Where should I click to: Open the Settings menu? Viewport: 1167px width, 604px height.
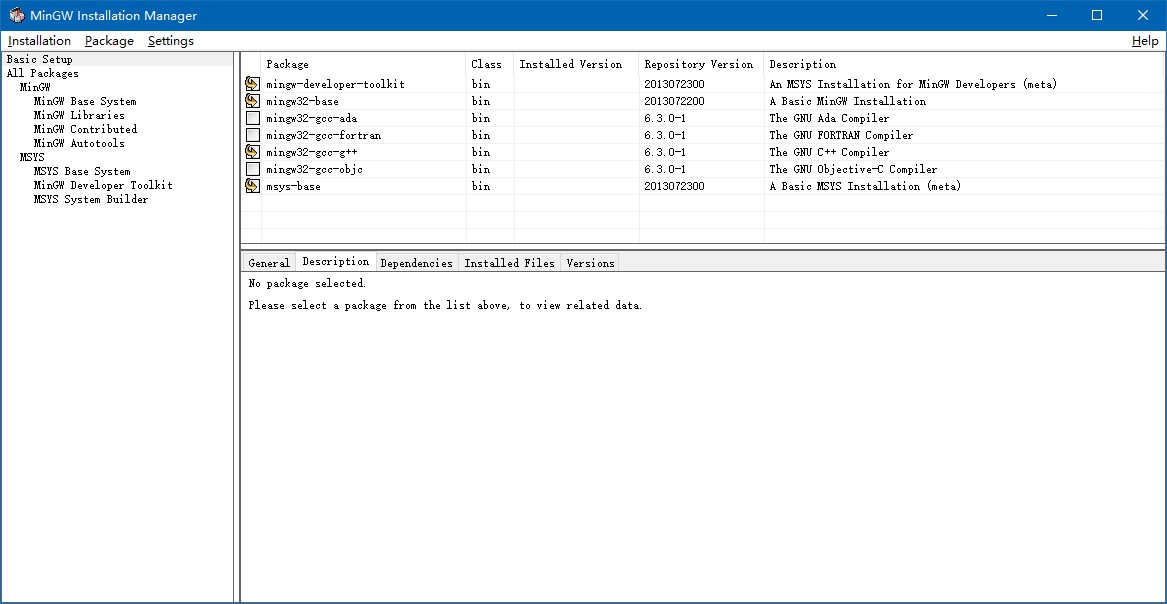click(170, 41)
